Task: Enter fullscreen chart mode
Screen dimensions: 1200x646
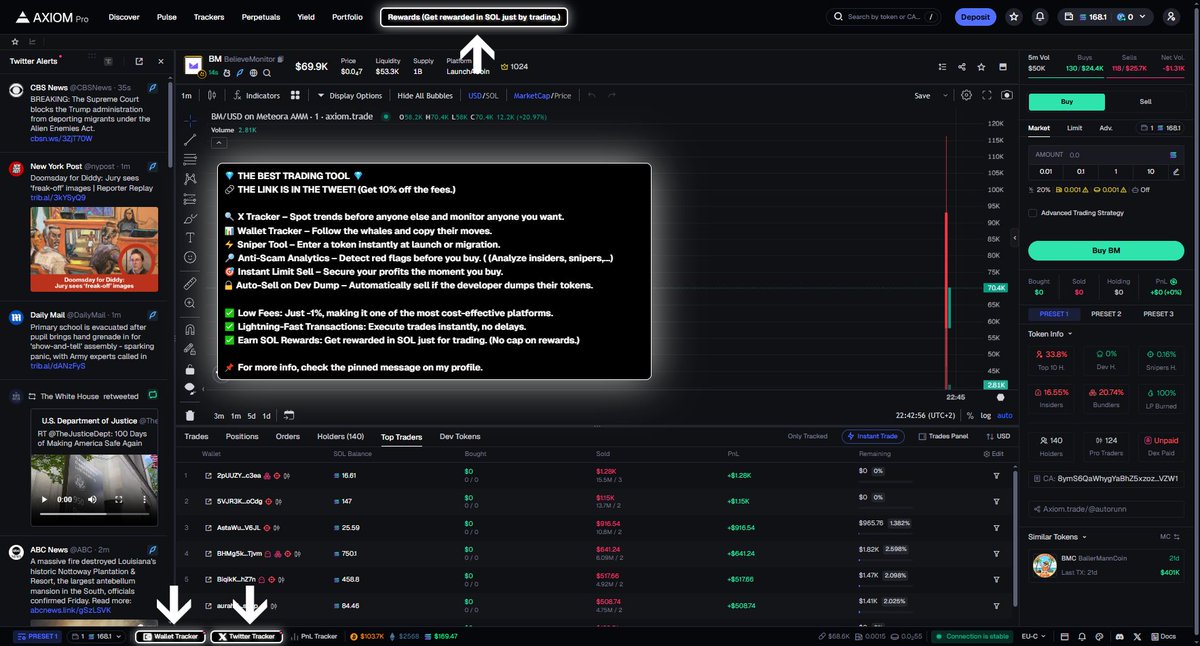Action: tap(987, 96)
